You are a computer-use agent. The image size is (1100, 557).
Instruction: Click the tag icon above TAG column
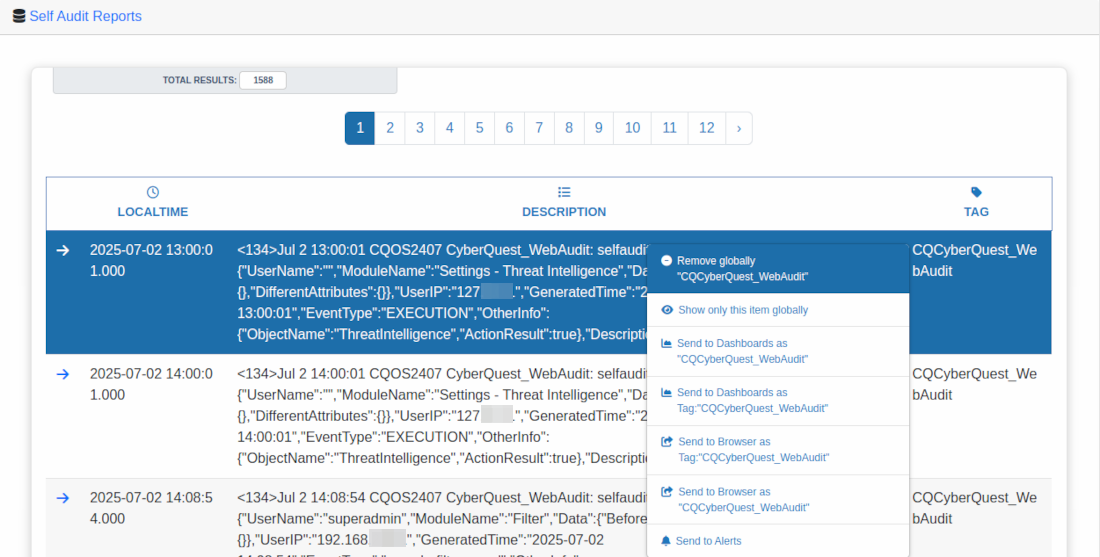tap(976, 192)
